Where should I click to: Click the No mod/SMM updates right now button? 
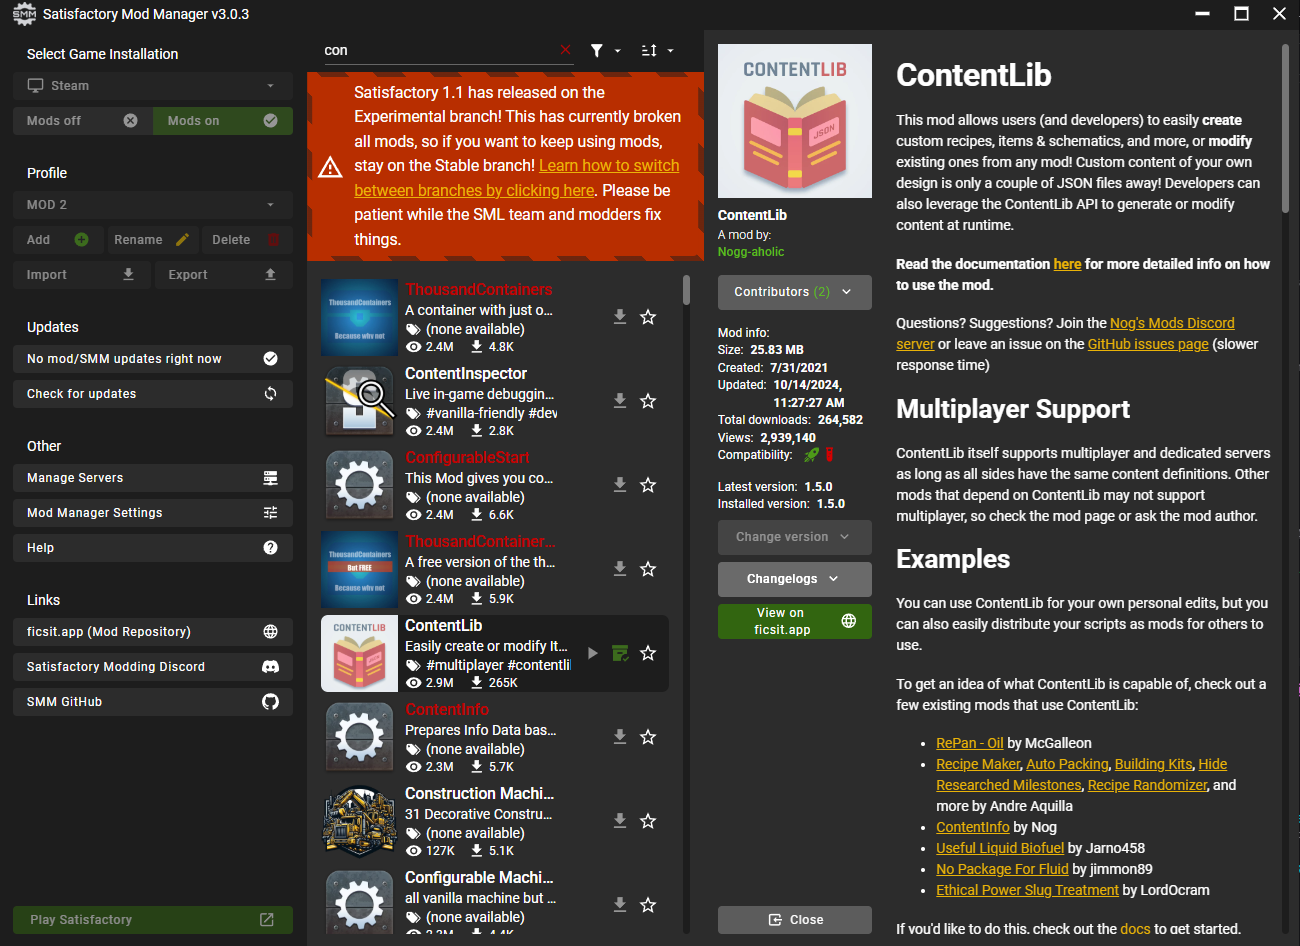coord(153,359)
